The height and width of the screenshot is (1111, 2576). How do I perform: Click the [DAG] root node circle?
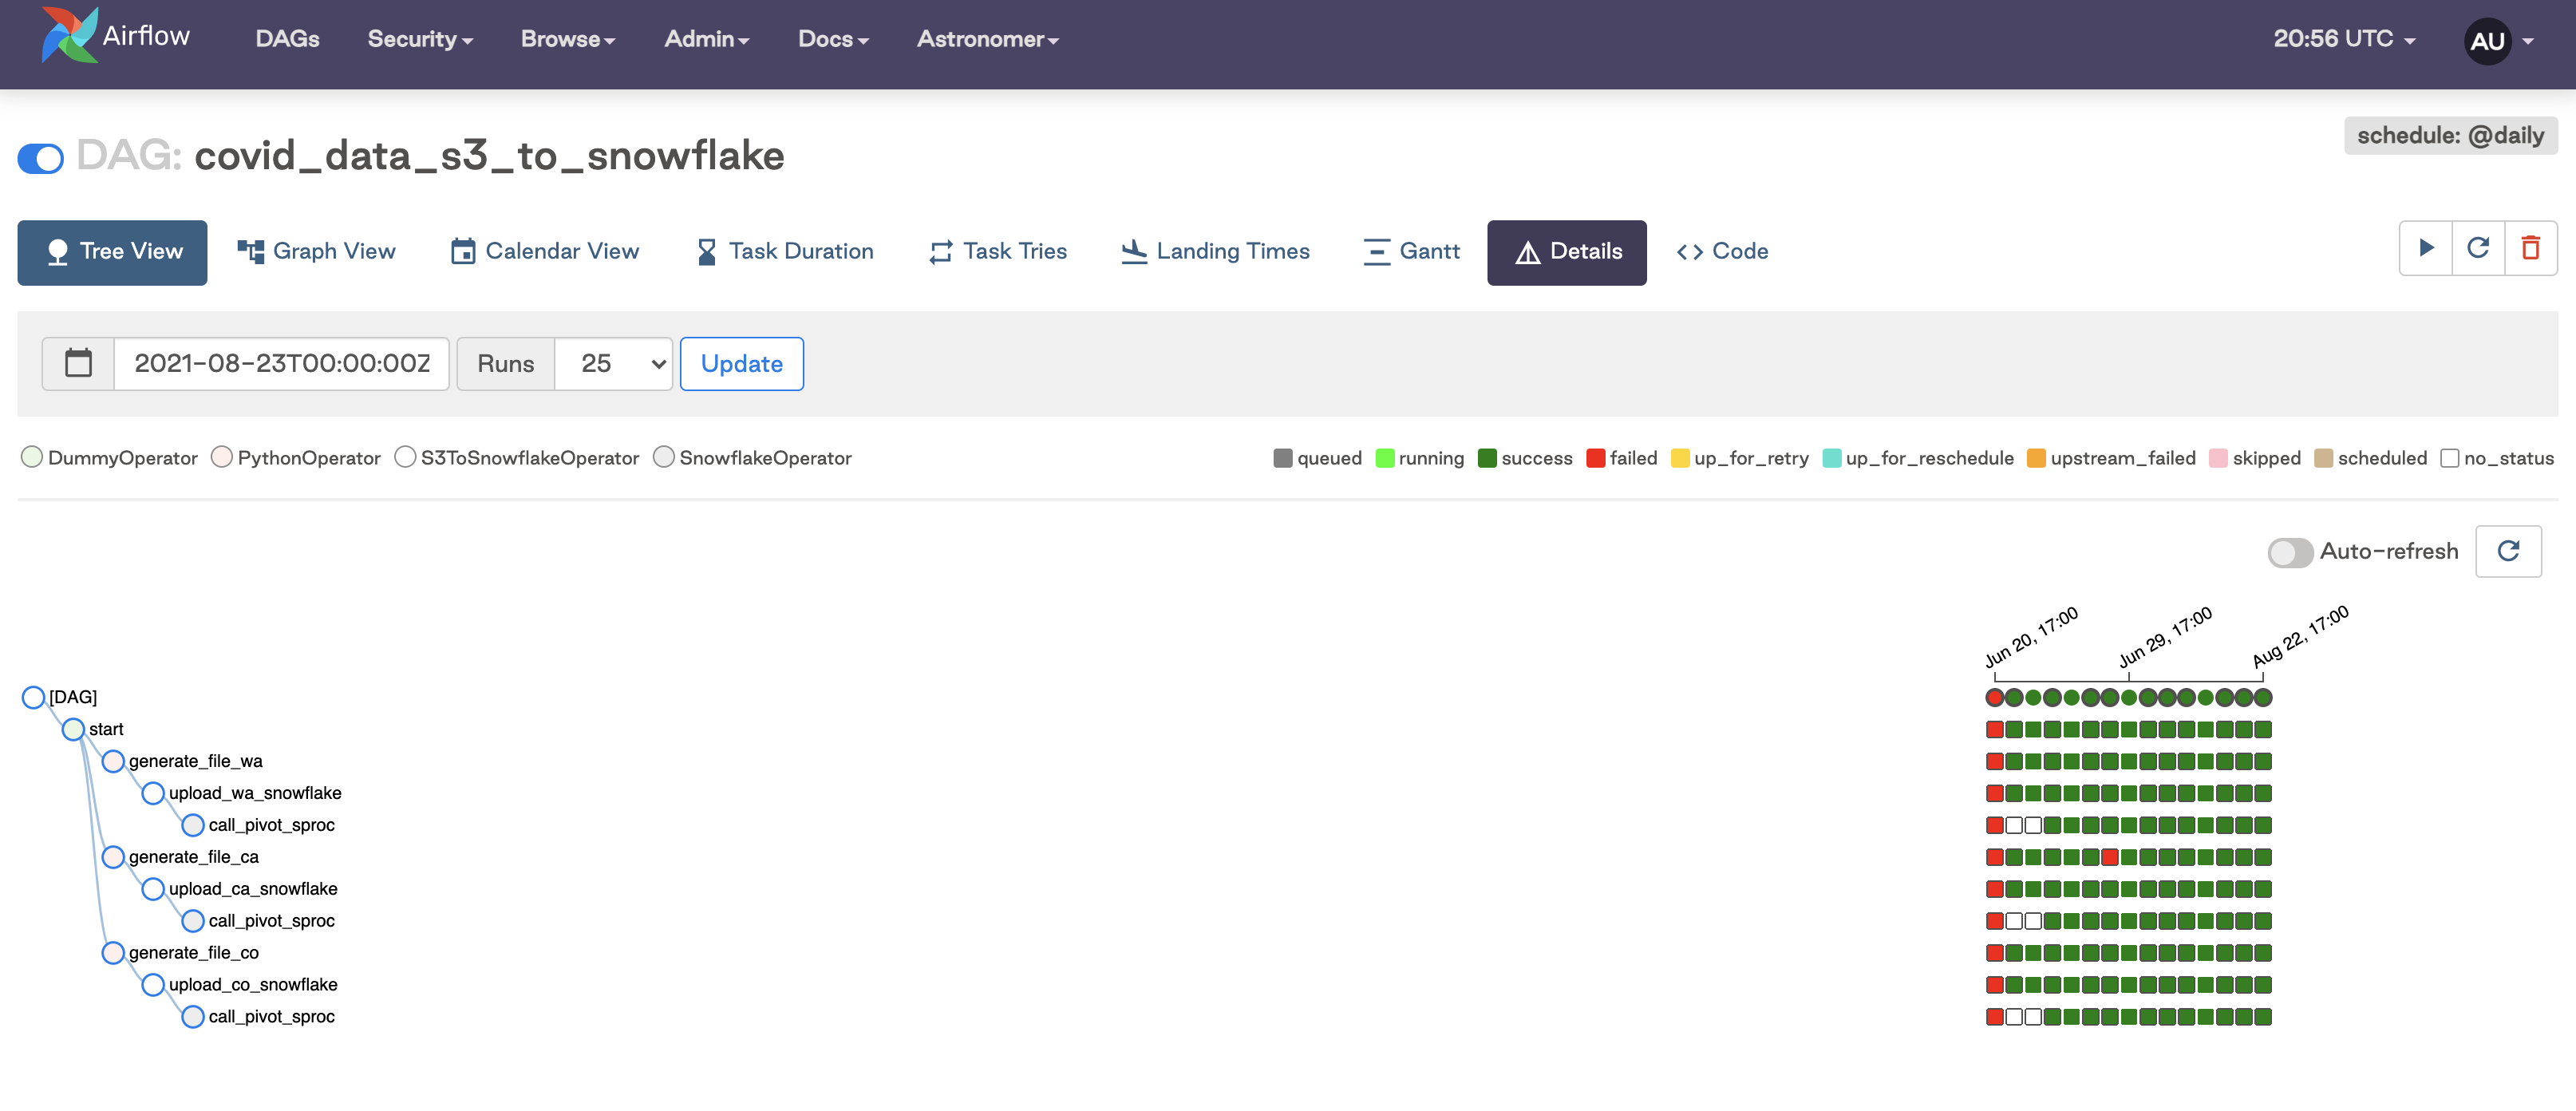33,697
